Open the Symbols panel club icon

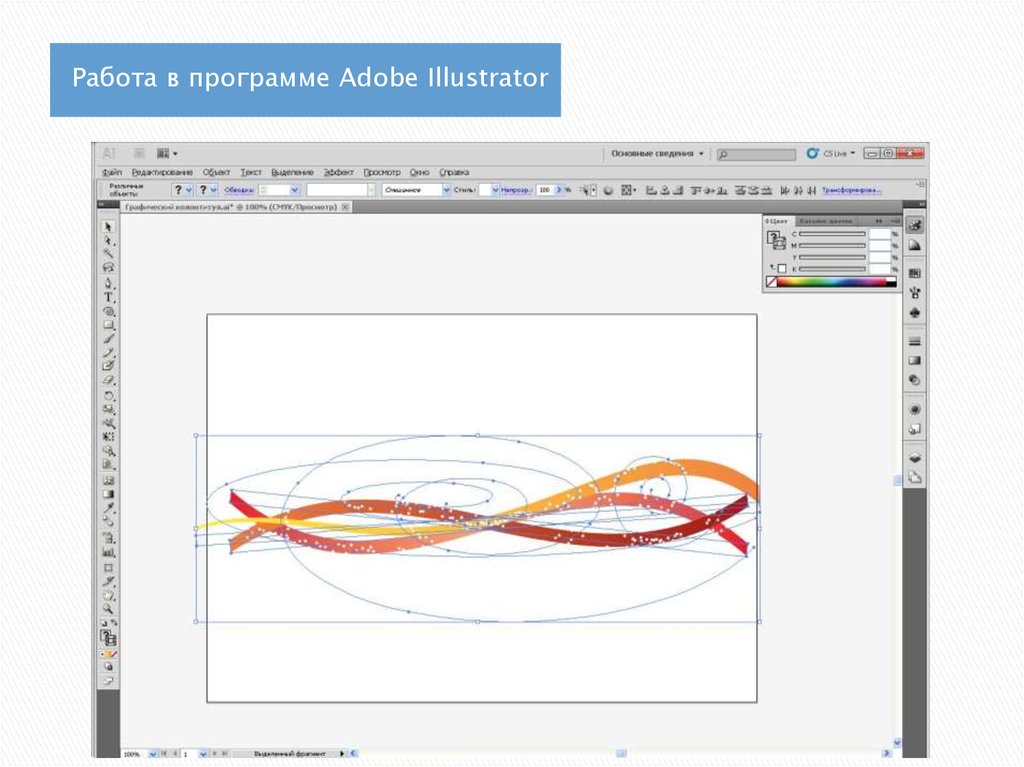pyautogui.click(x=914, y=313)
